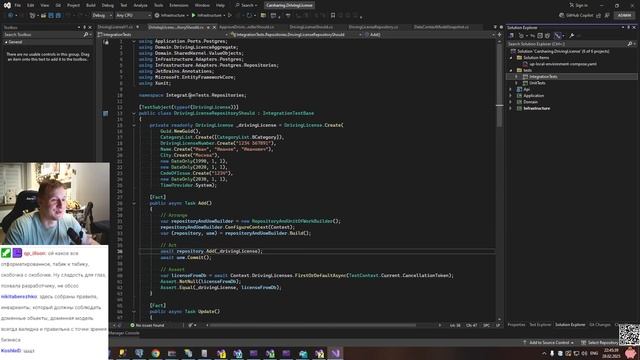Open the Test menu
Image resolution: width=640 pixels, height=360 pixels.
coord(124,5)
